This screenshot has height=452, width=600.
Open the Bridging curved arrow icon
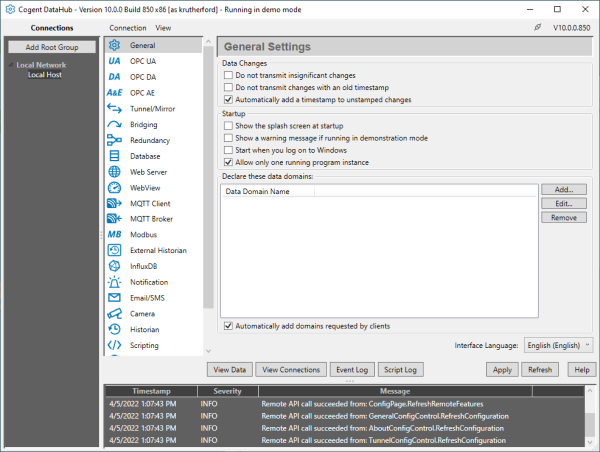[114, 124]
